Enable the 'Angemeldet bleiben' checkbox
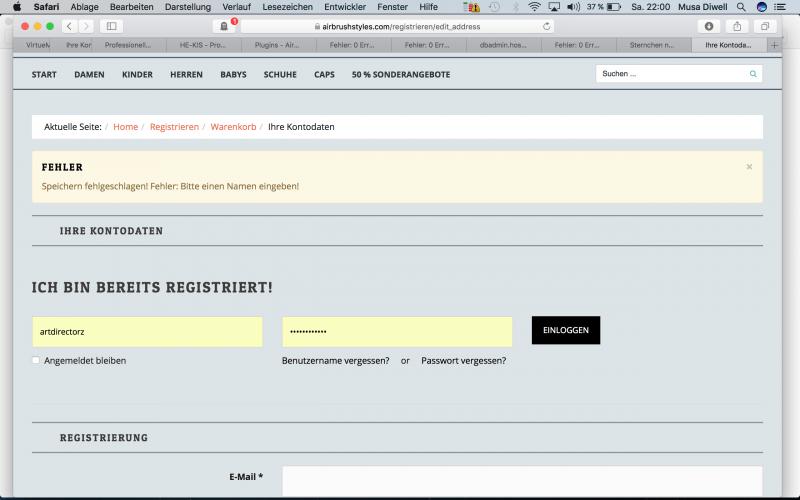The image size is (800, 500). point(36,360)
